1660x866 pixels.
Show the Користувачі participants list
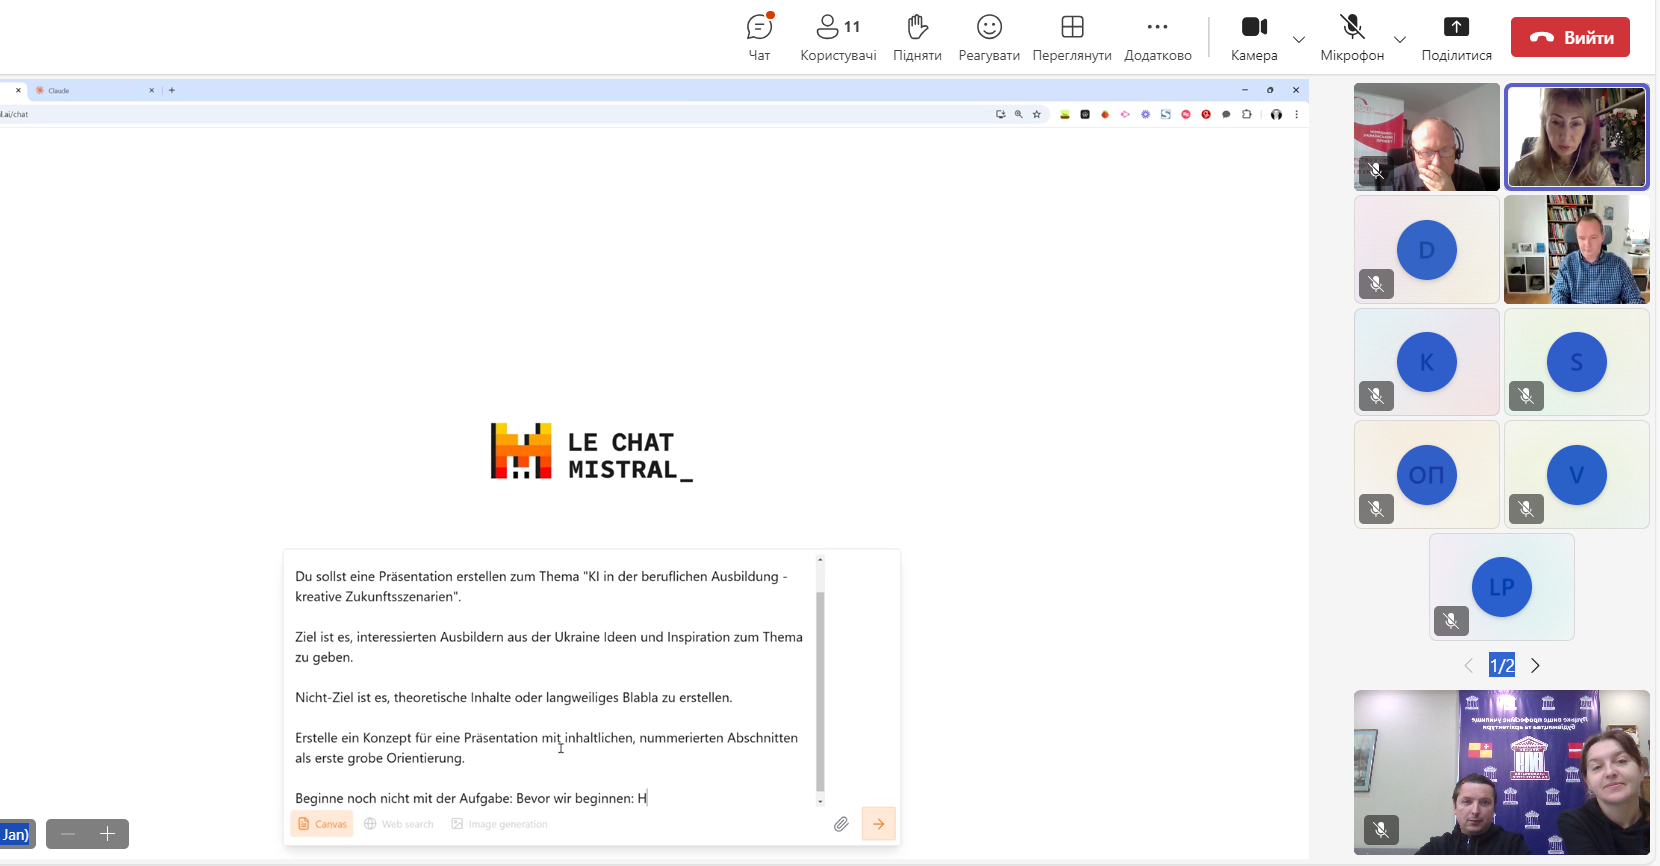tap(838, 37)
